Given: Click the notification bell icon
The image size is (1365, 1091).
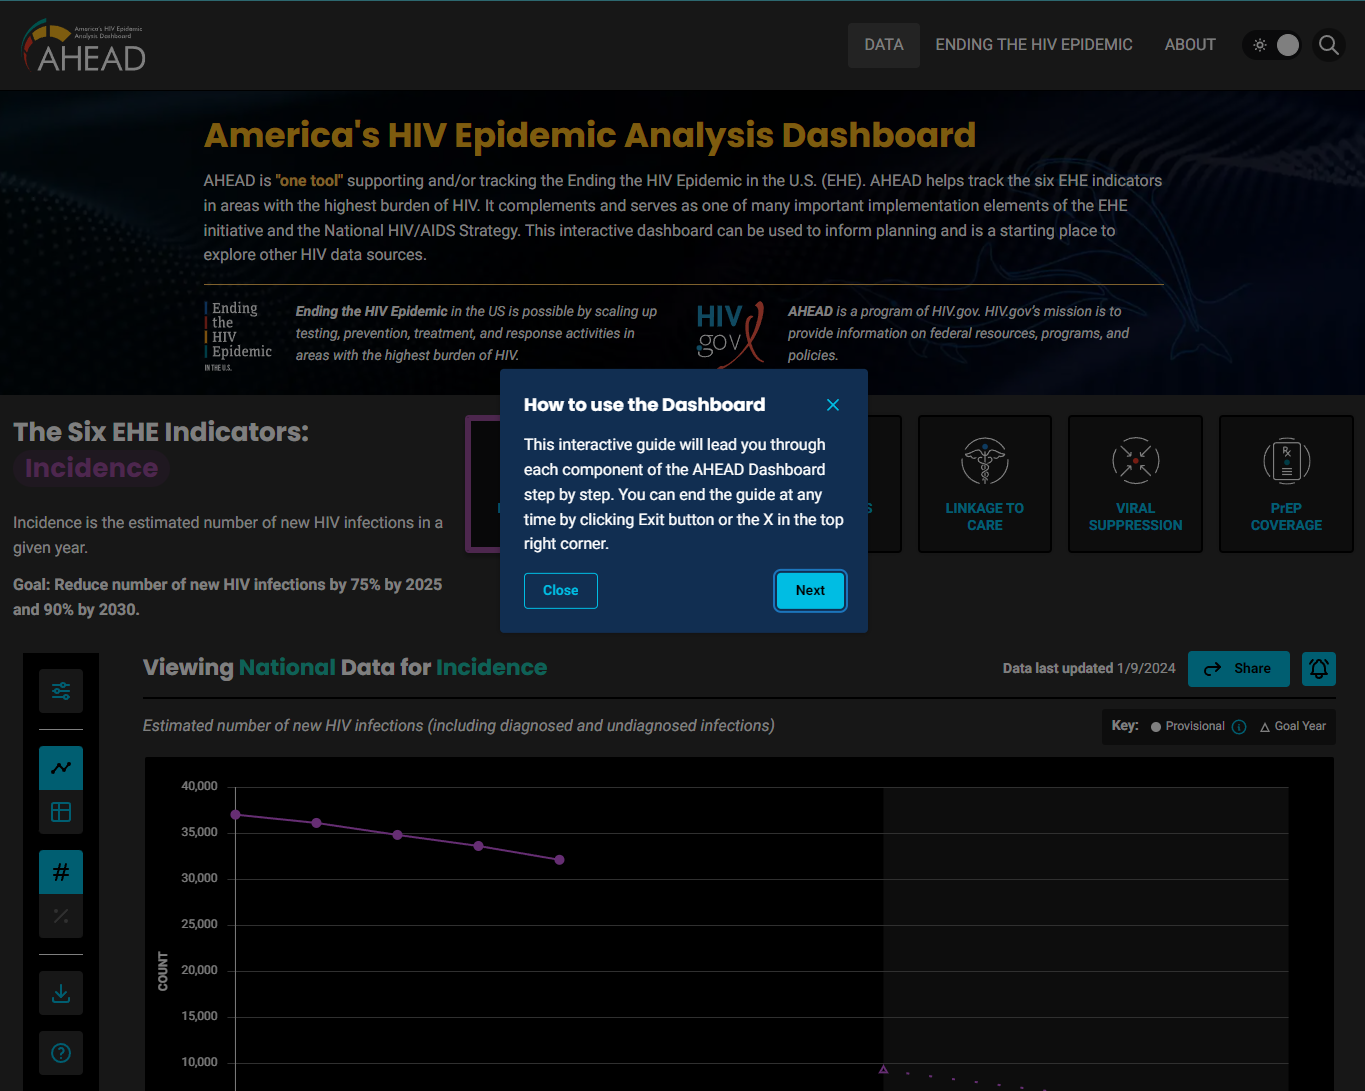Looking at the screenshot, I should click(x=1319, y=669).
